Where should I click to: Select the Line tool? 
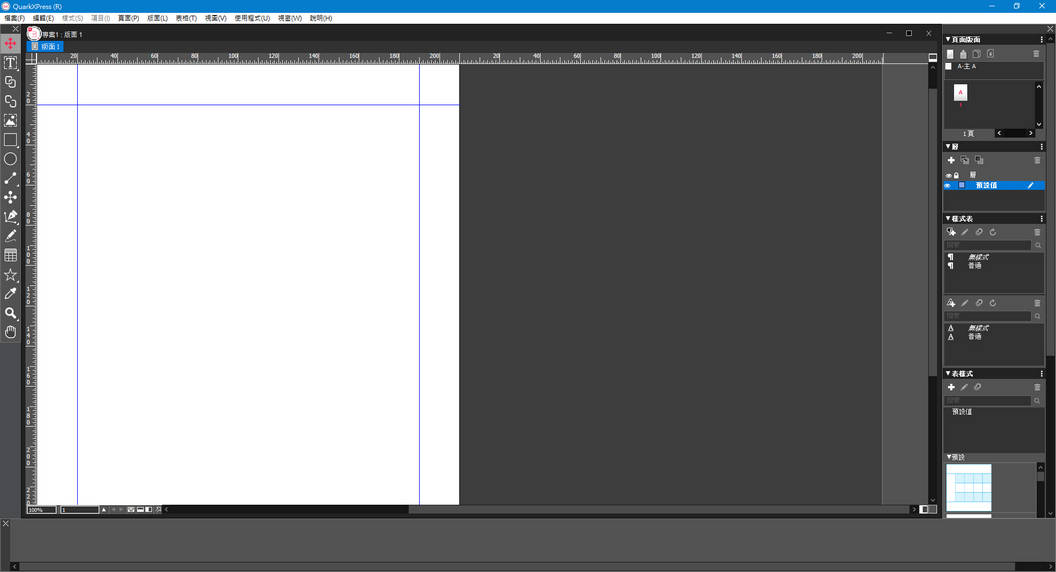click(x=10, y=179)
